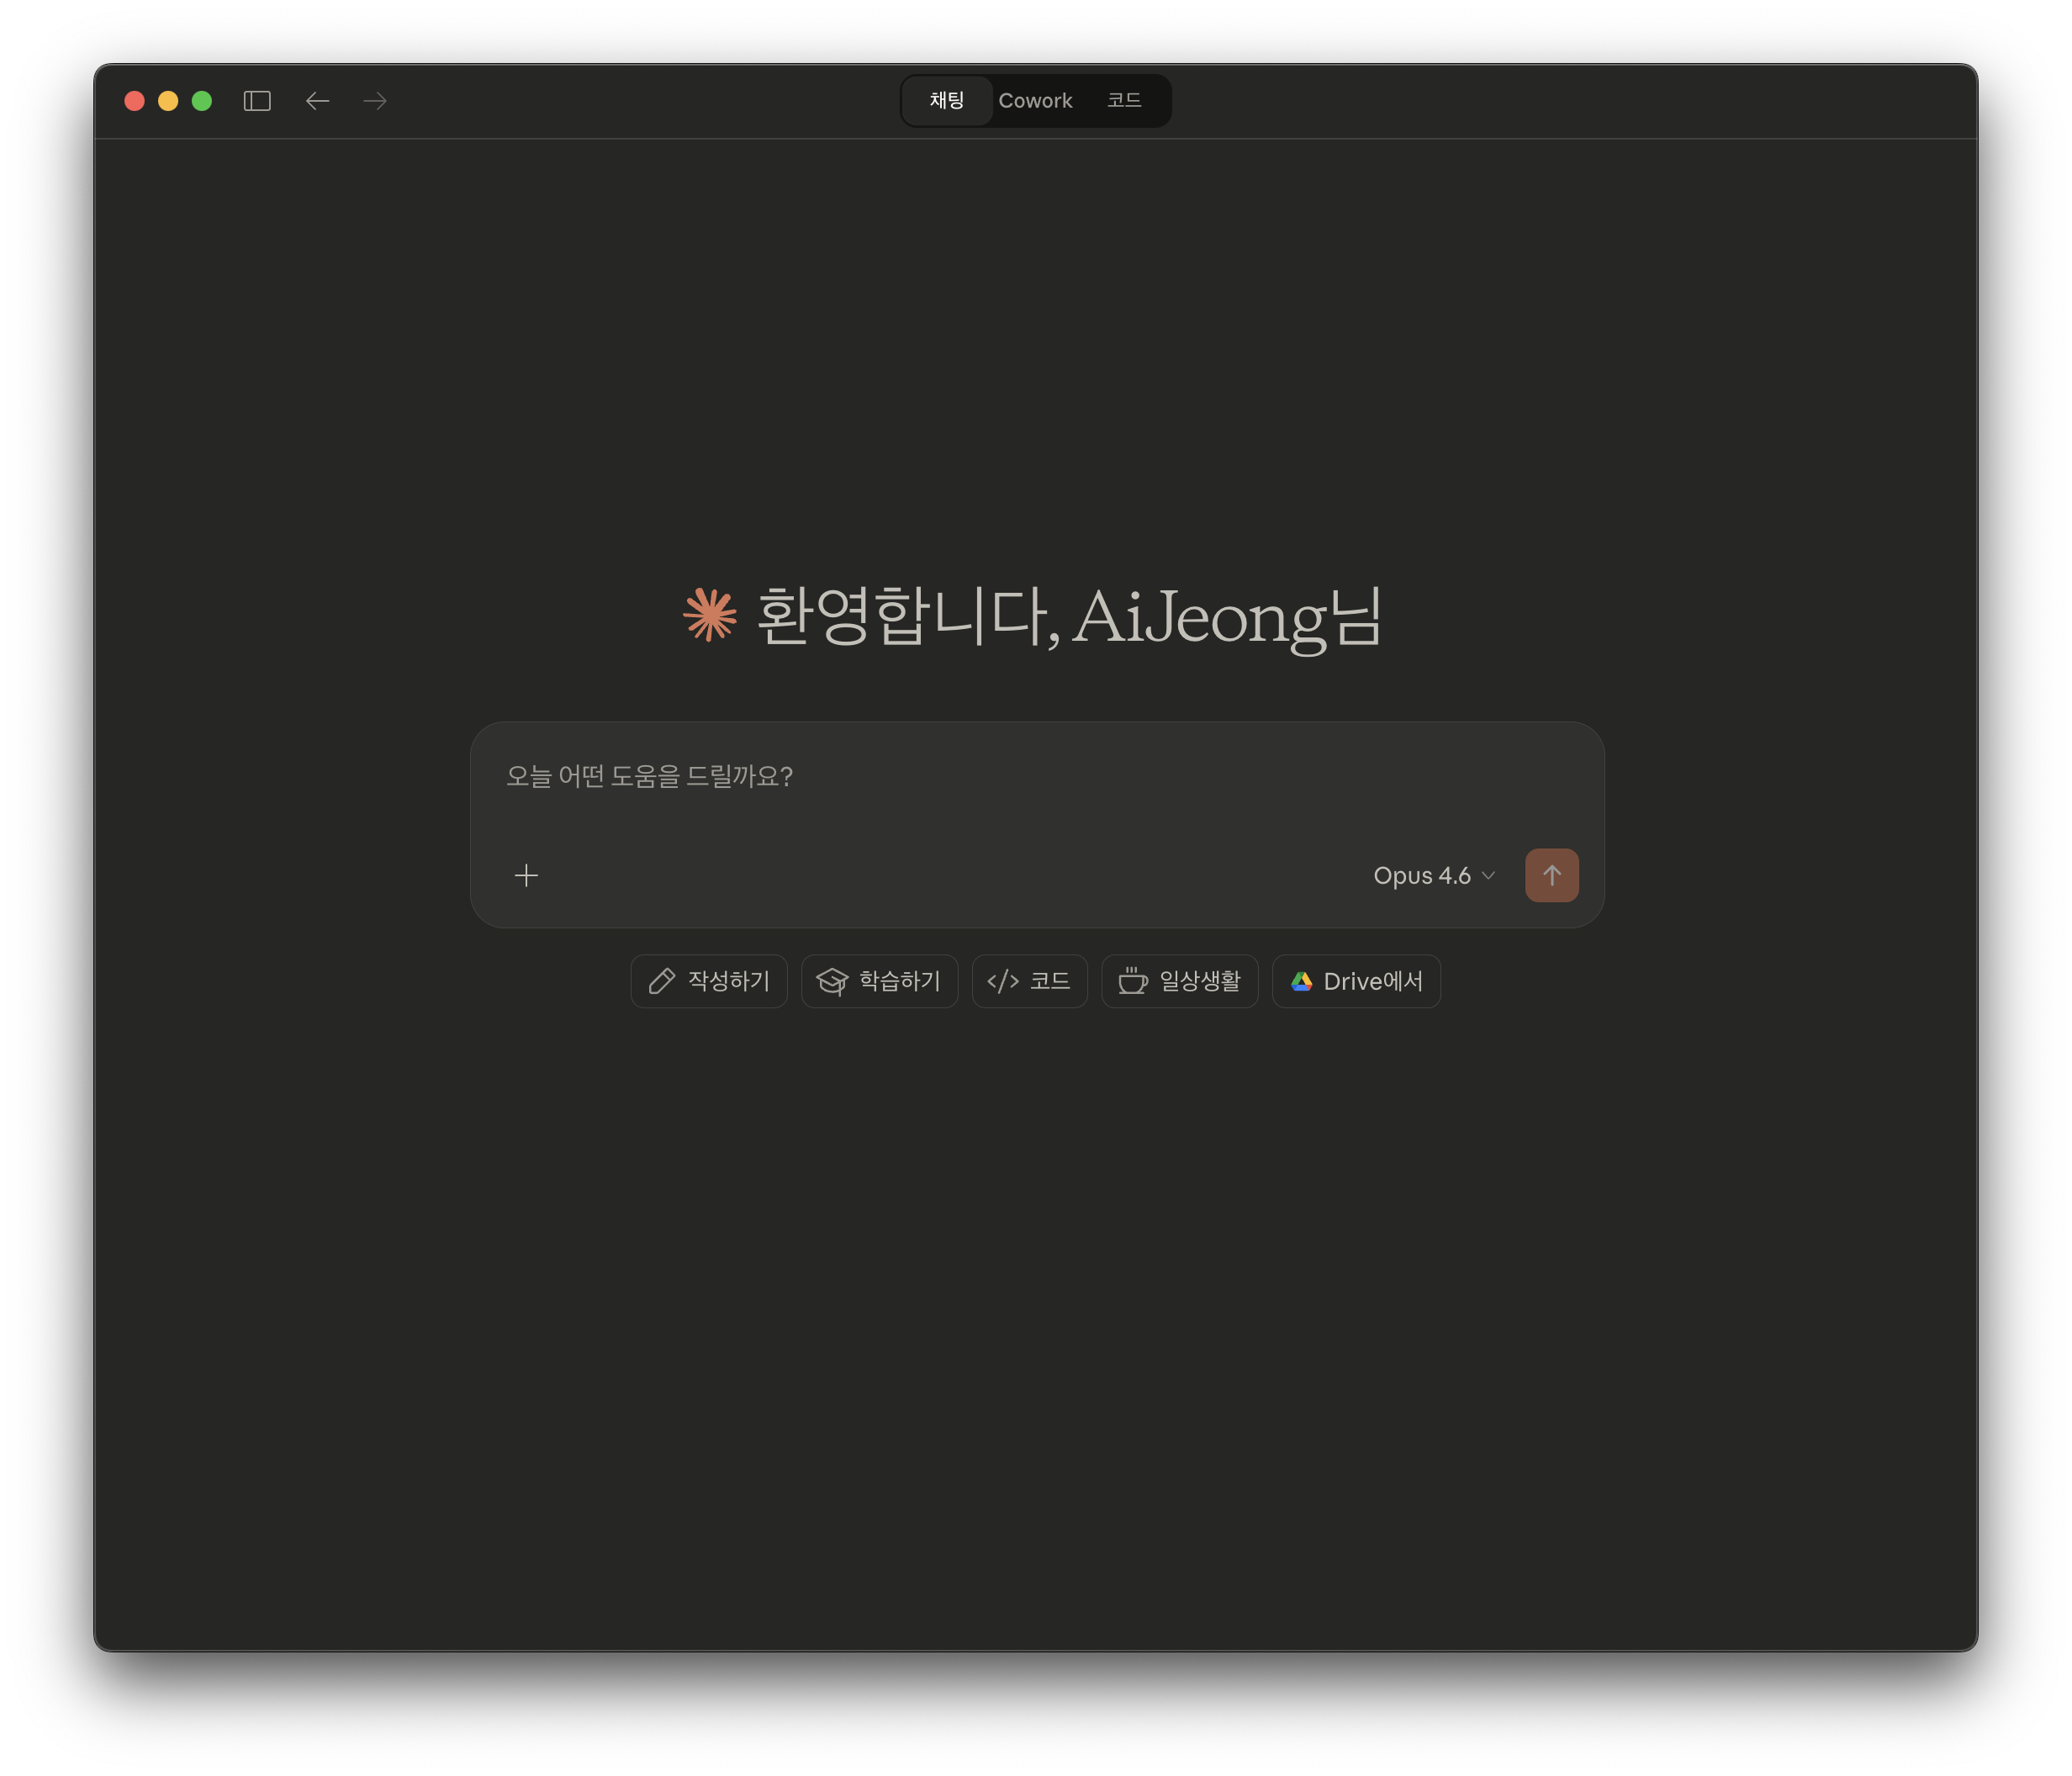Click the pencil icon for 작성하기

click(x=662, y=981)
